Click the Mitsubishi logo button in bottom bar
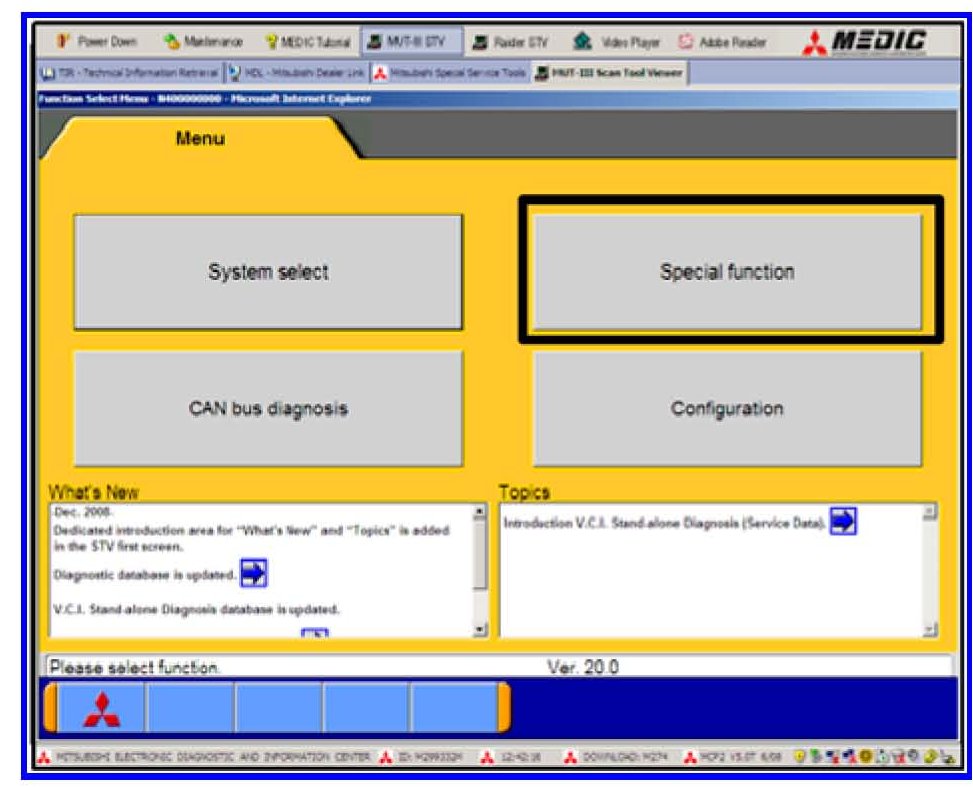The image size is (973, 787). (100, 709)
